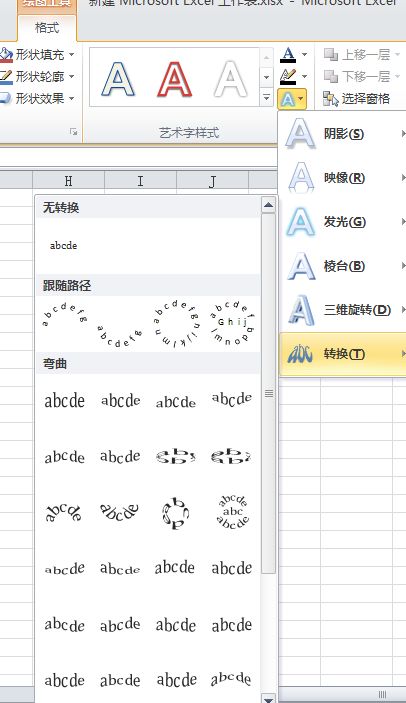Expand the WordArt styles gallery
This screenshot has height=703, width=406.
pos(266,98)
